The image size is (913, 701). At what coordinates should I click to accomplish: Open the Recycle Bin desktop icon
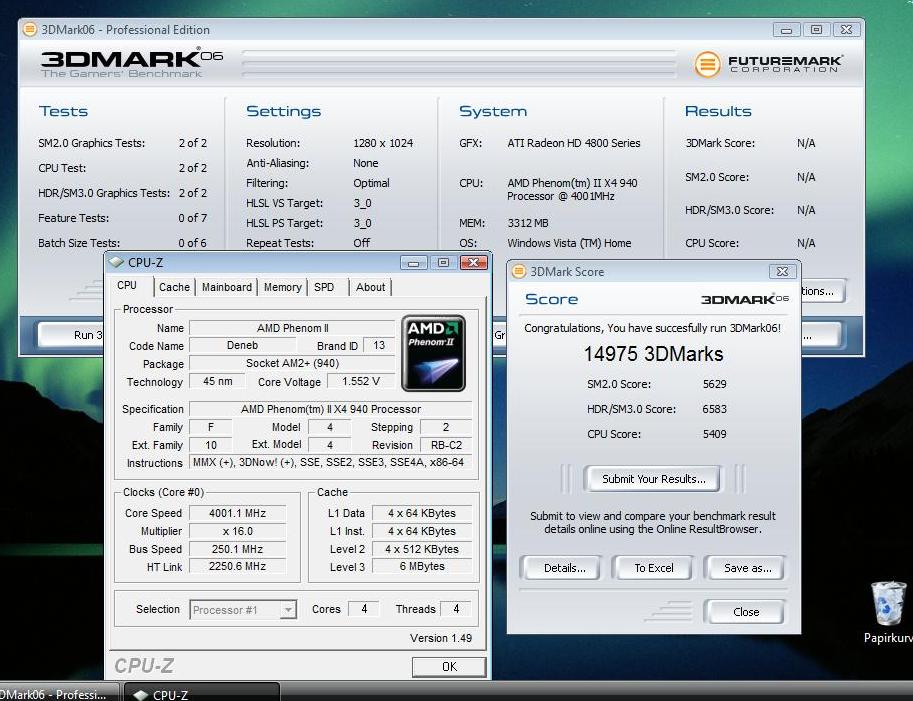pyautogui.click(x=889, y=611)
